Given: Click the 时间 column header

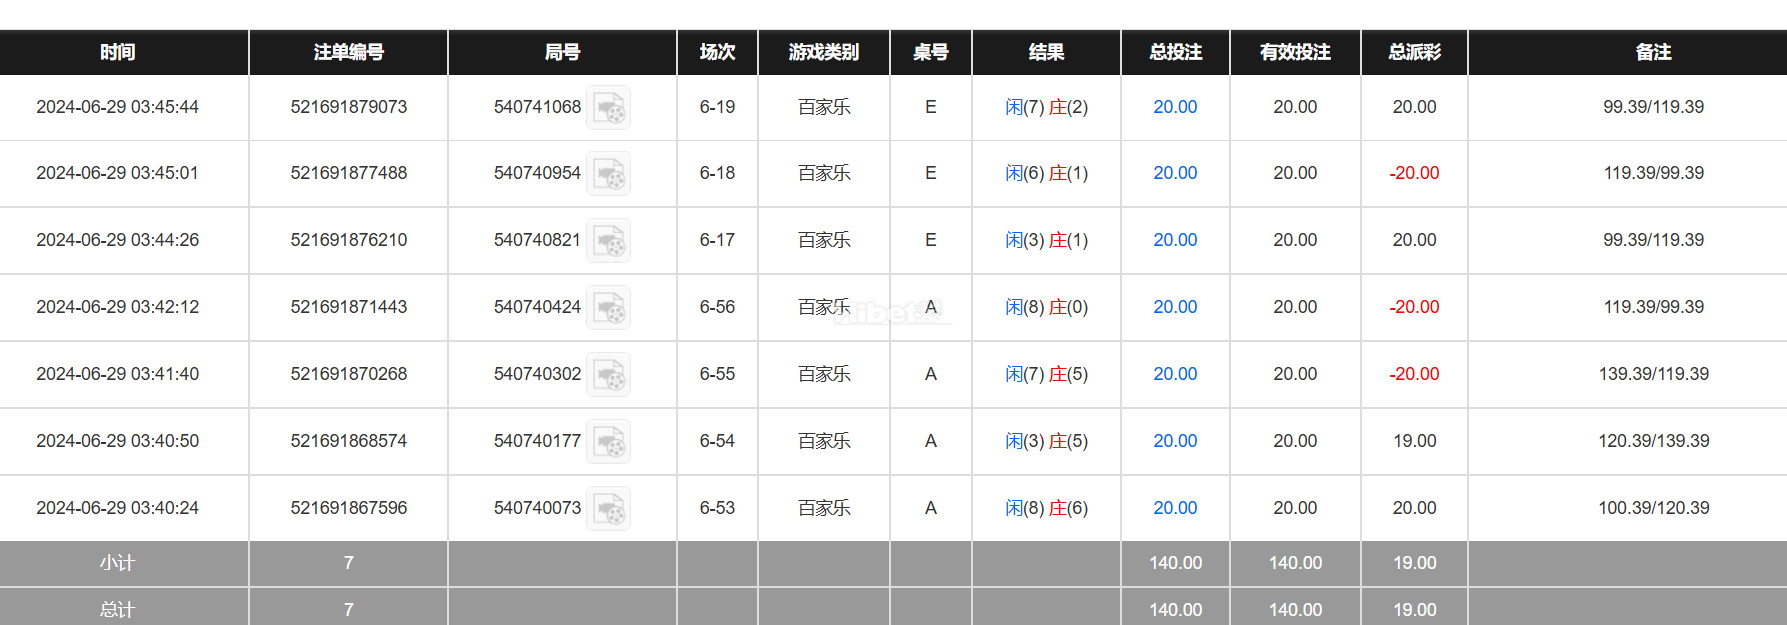Looking at the screenshot, I should (x=118, y=52).
